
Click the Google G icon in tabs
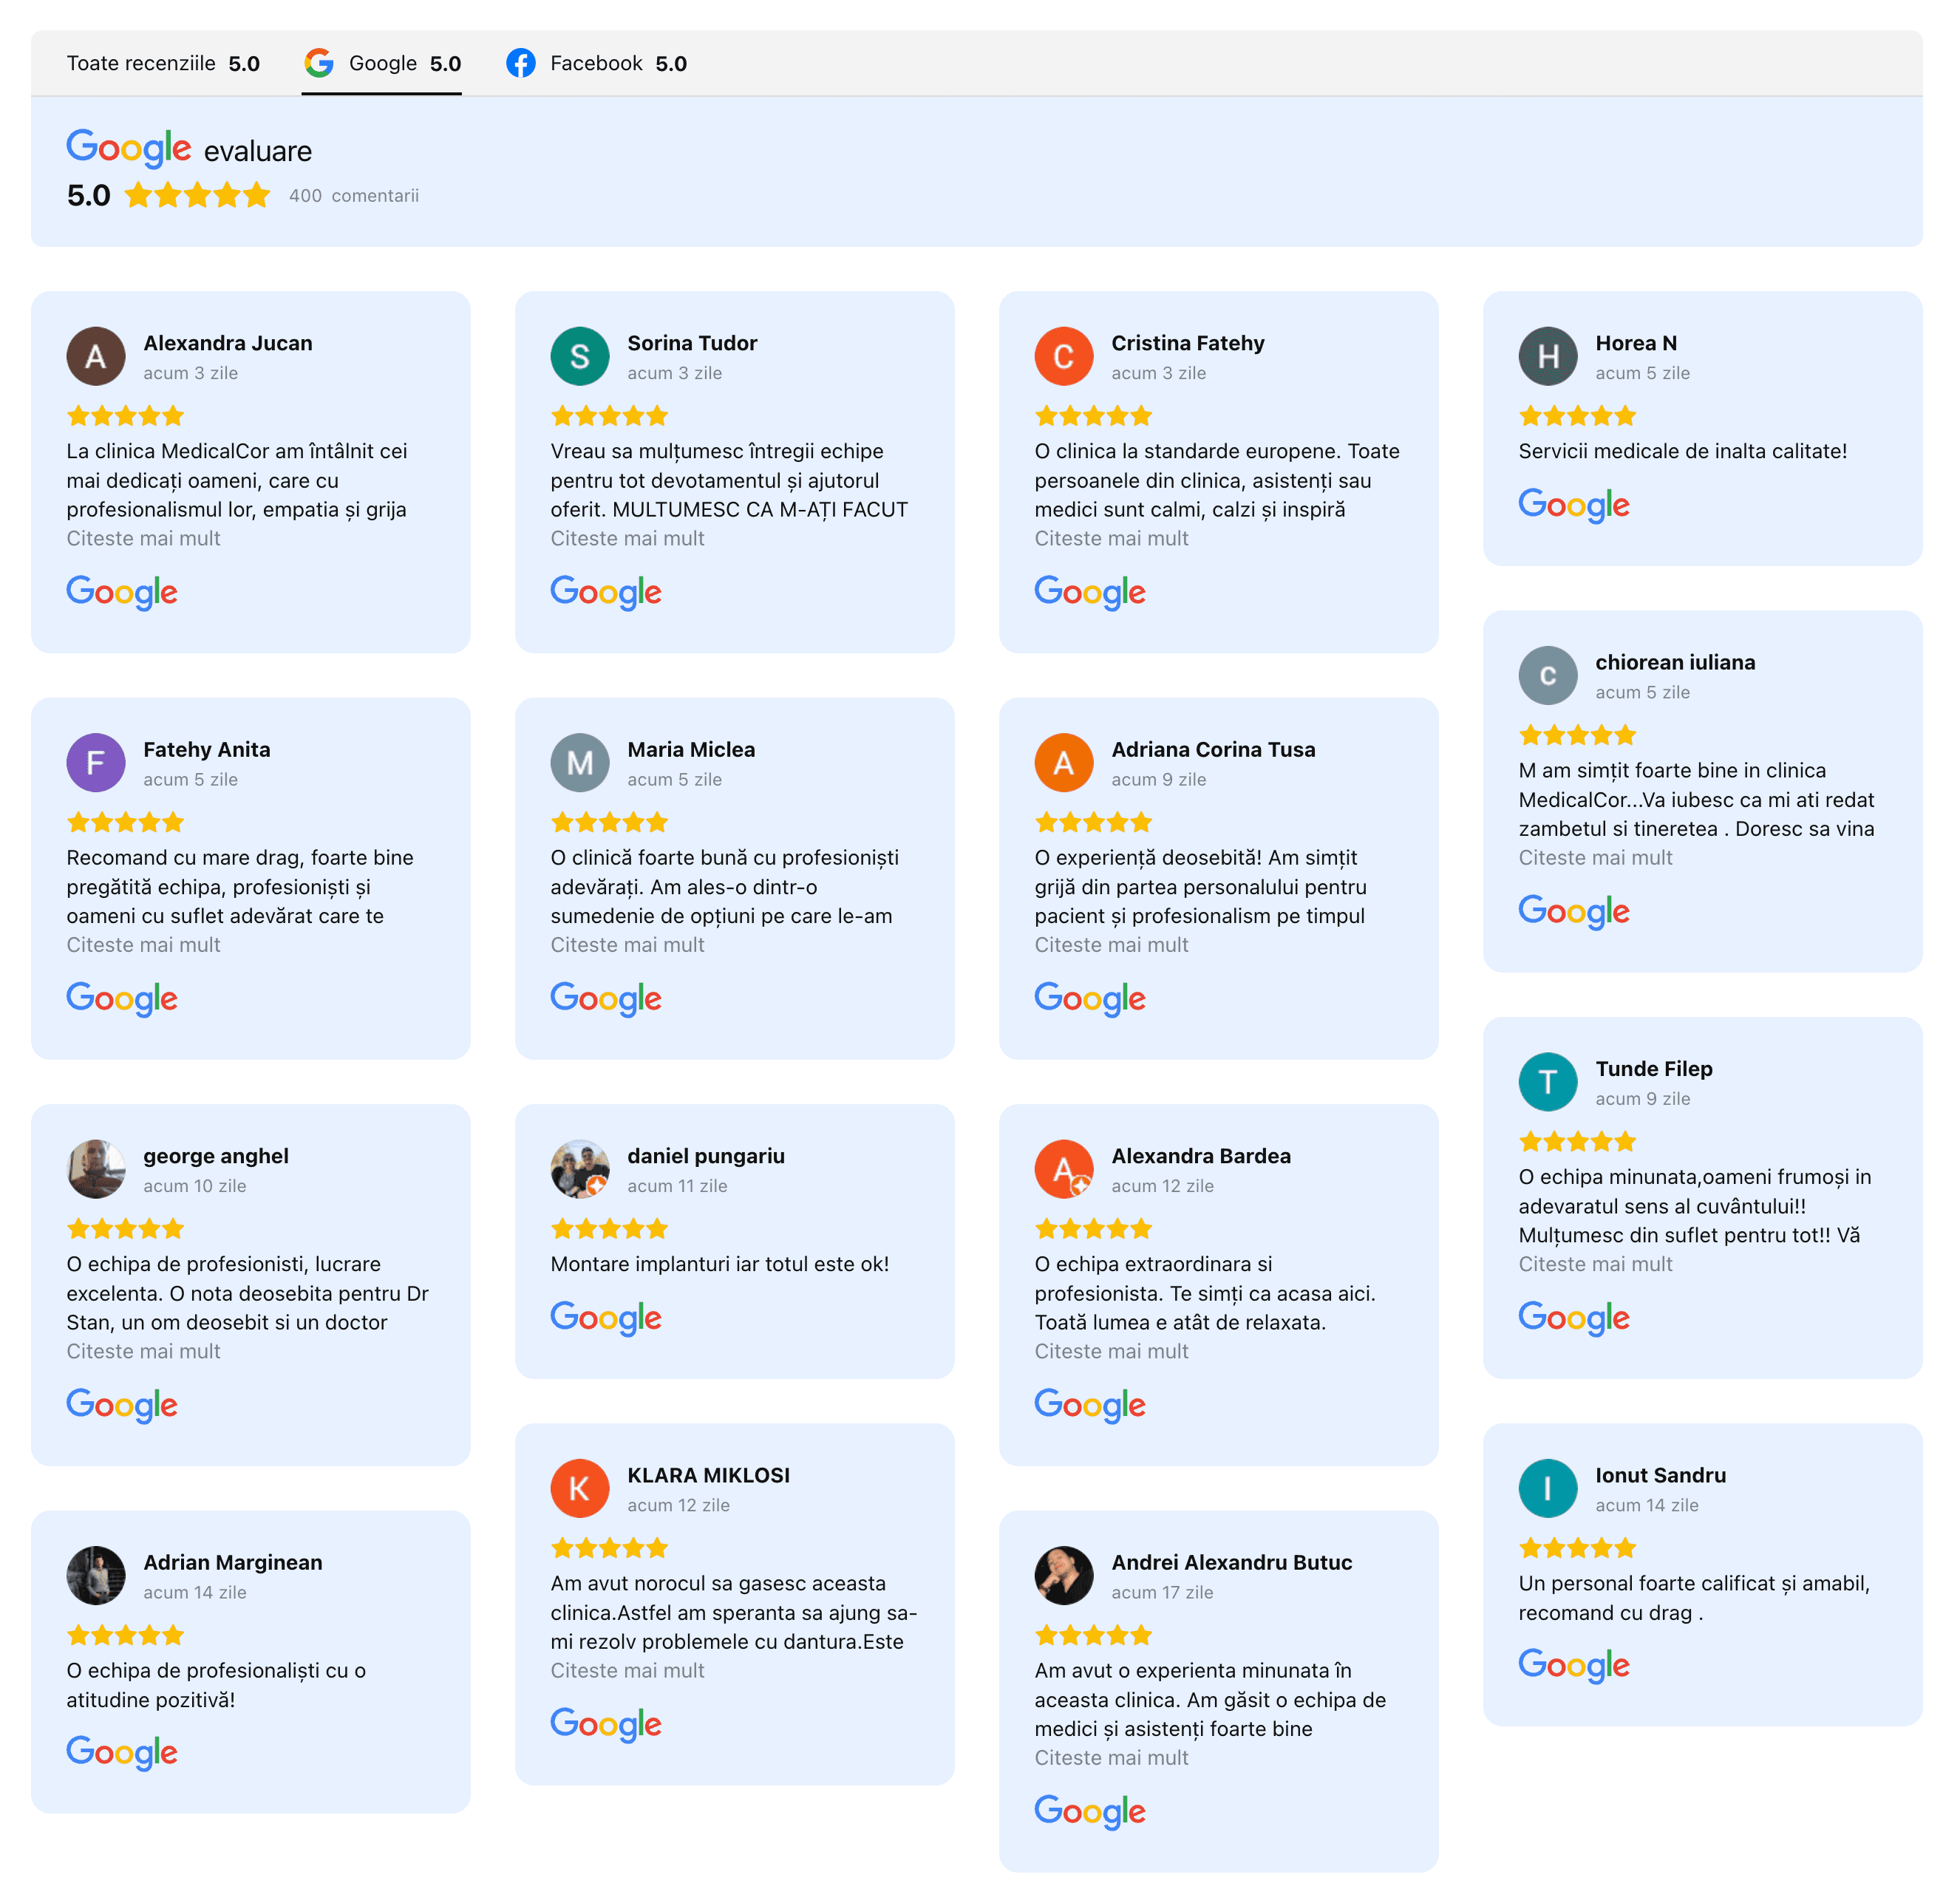(x=319, y=63)
